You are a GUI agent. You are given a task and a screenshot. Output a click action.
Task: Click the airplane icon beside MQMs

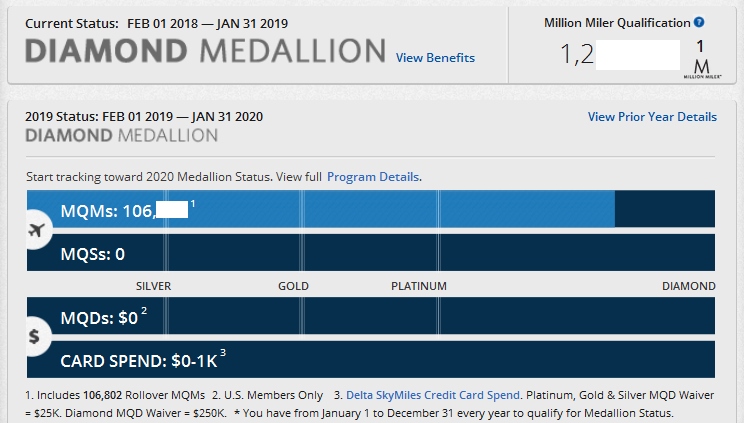click(38, 230)
